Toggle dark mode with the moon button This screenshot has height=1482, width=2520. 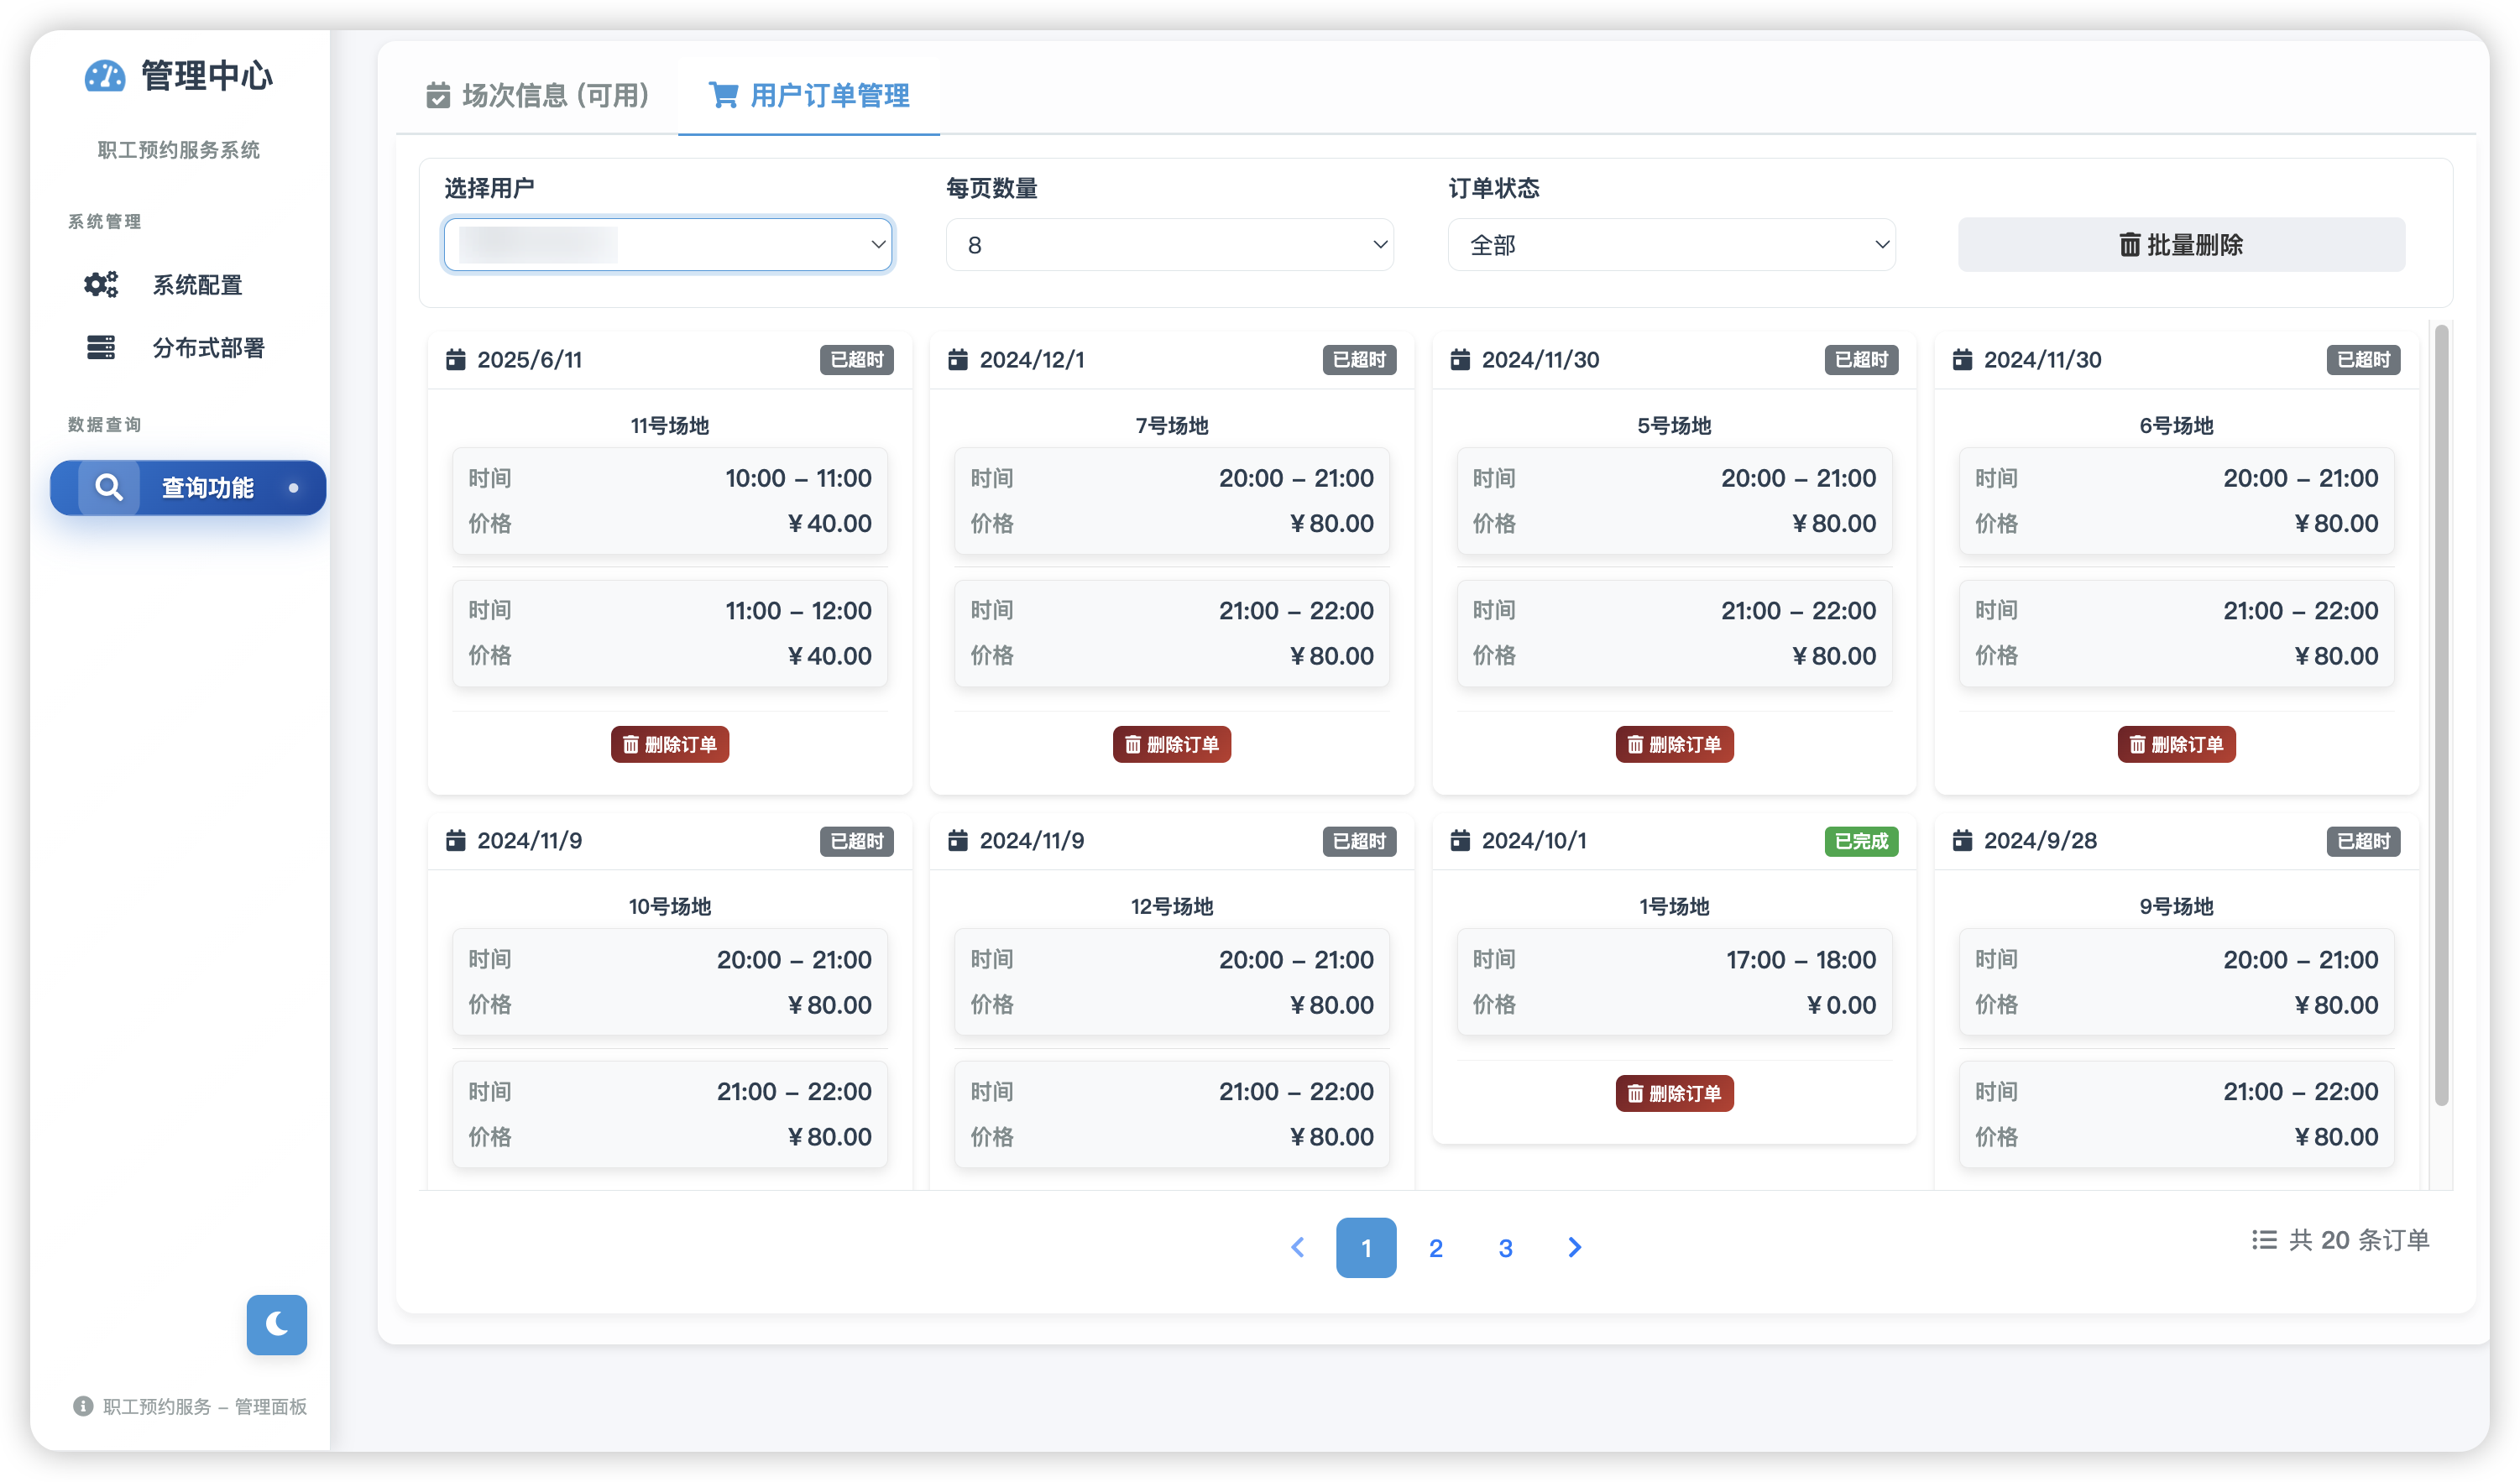click(x=277, y=1324)
